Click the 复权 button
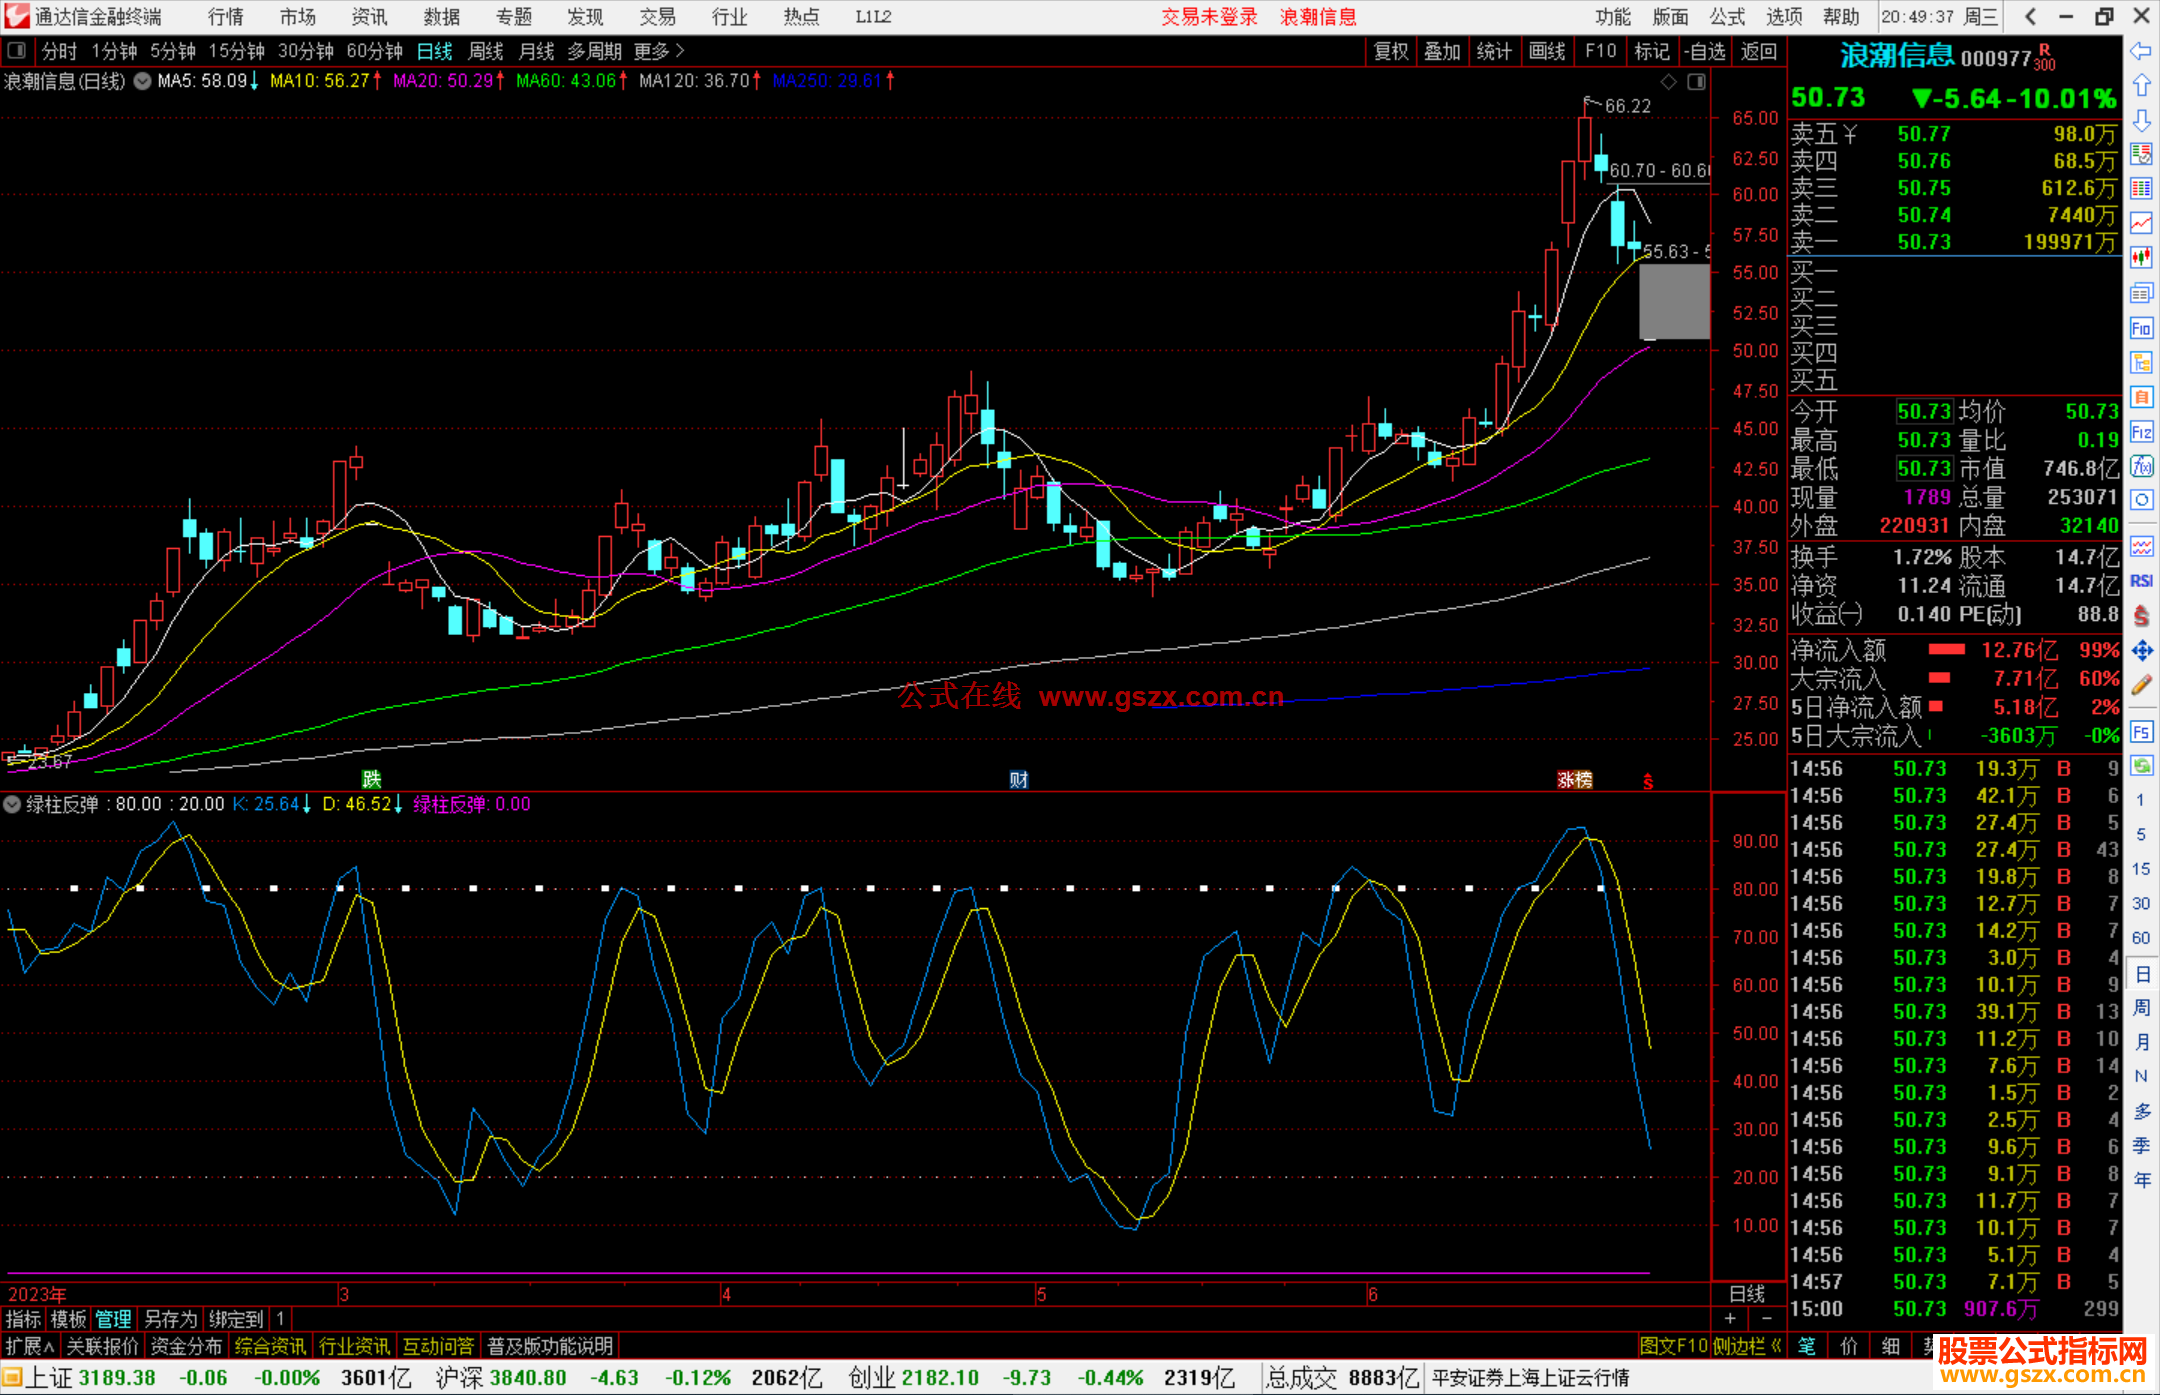The height and width of the screenshot is (1395, 2160). tap(1391, 51)
